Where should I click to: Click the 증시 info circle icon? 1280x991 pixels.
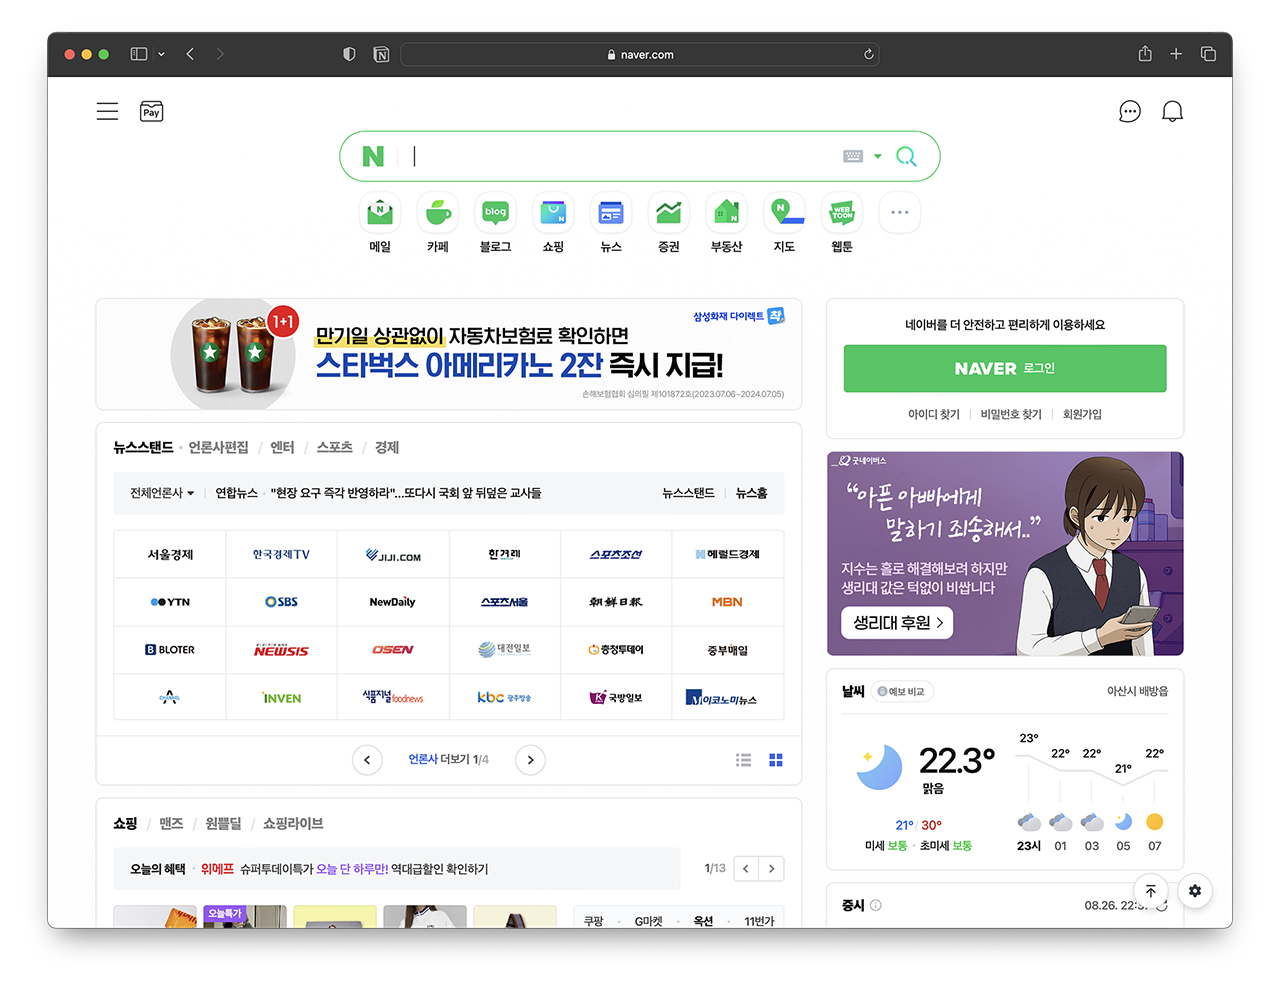(876, 905)
